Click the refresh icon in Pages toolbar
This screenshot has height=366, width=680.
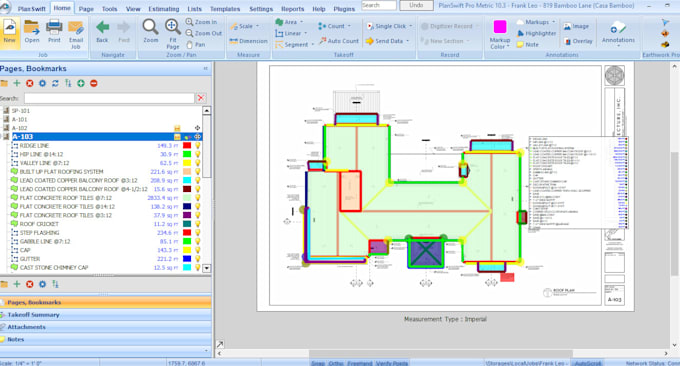click(x=55, y=83)
